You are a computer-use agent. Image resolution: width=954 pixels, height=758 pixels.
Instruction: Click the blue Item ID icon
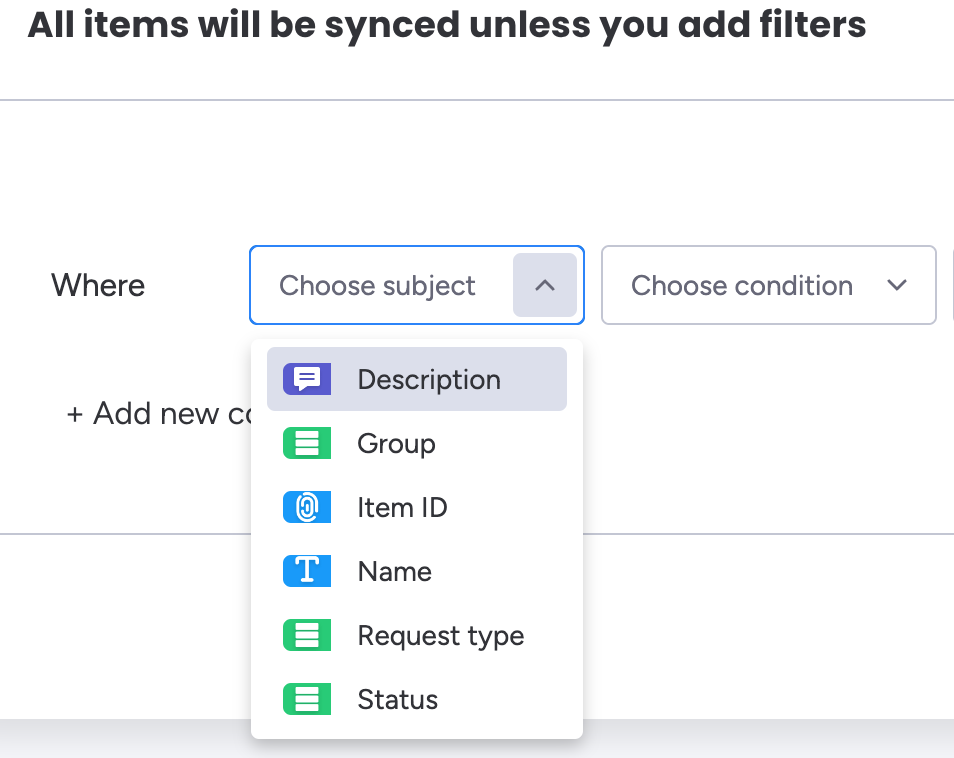point(307,508)
